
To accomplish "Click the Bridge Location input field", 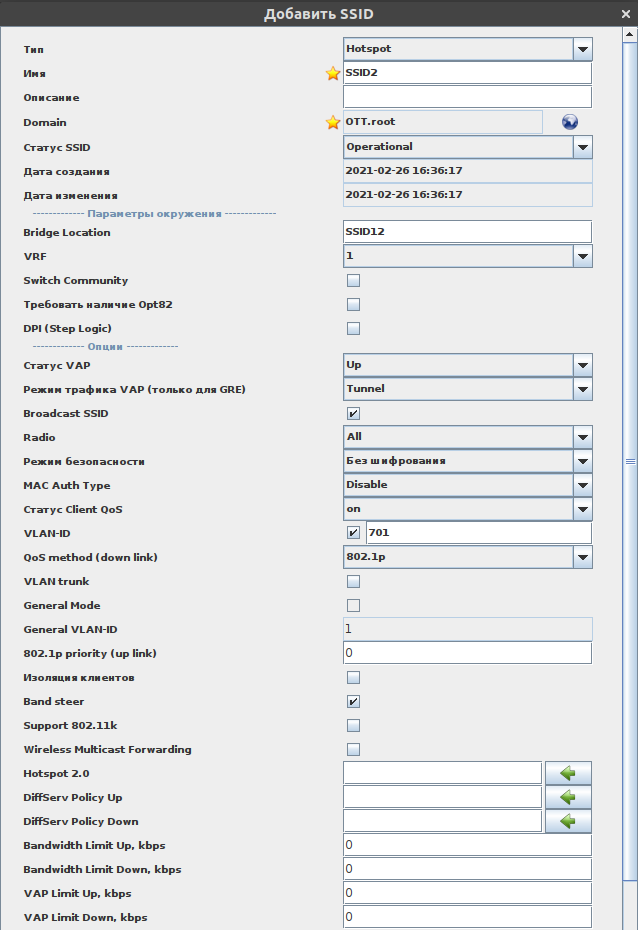I will 467,232.
